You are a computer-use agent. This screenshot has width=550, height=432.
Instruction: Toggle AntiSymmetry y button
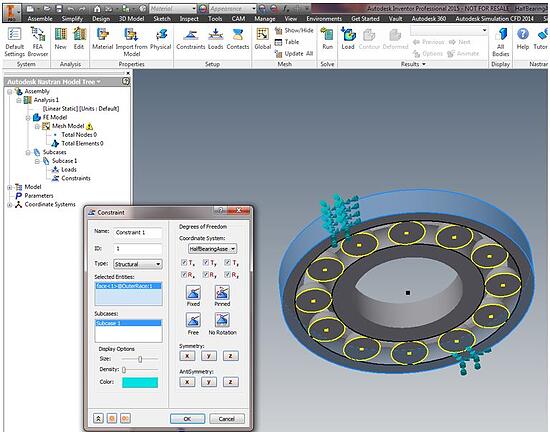coord(209,382)
